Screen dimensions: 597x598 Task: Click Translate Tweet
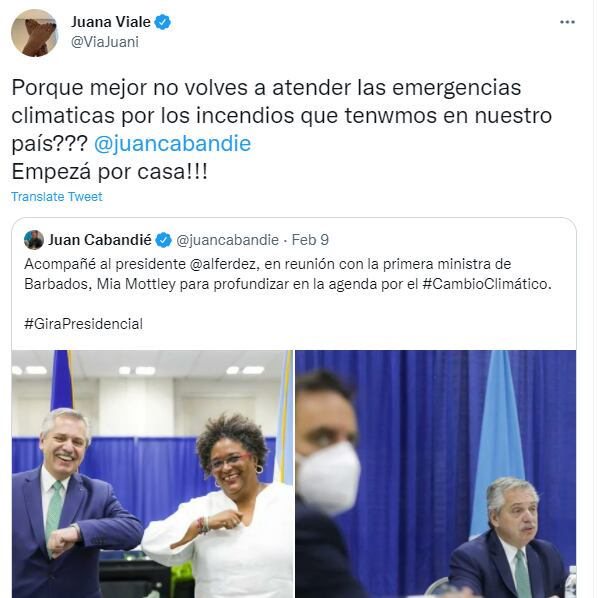pos(57,197)
